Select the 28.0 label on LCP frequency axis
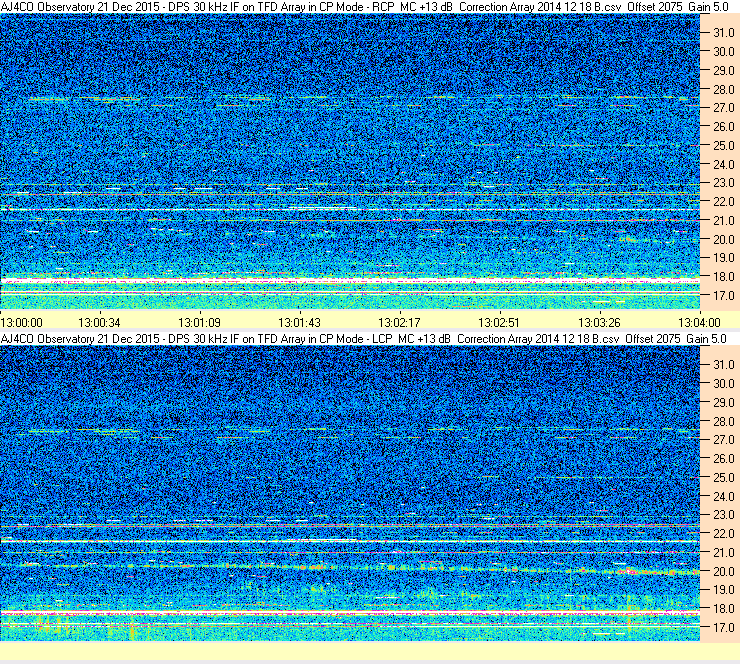This screenshot has width=740, height=664. pyautogui.click(x=723, y=421)
